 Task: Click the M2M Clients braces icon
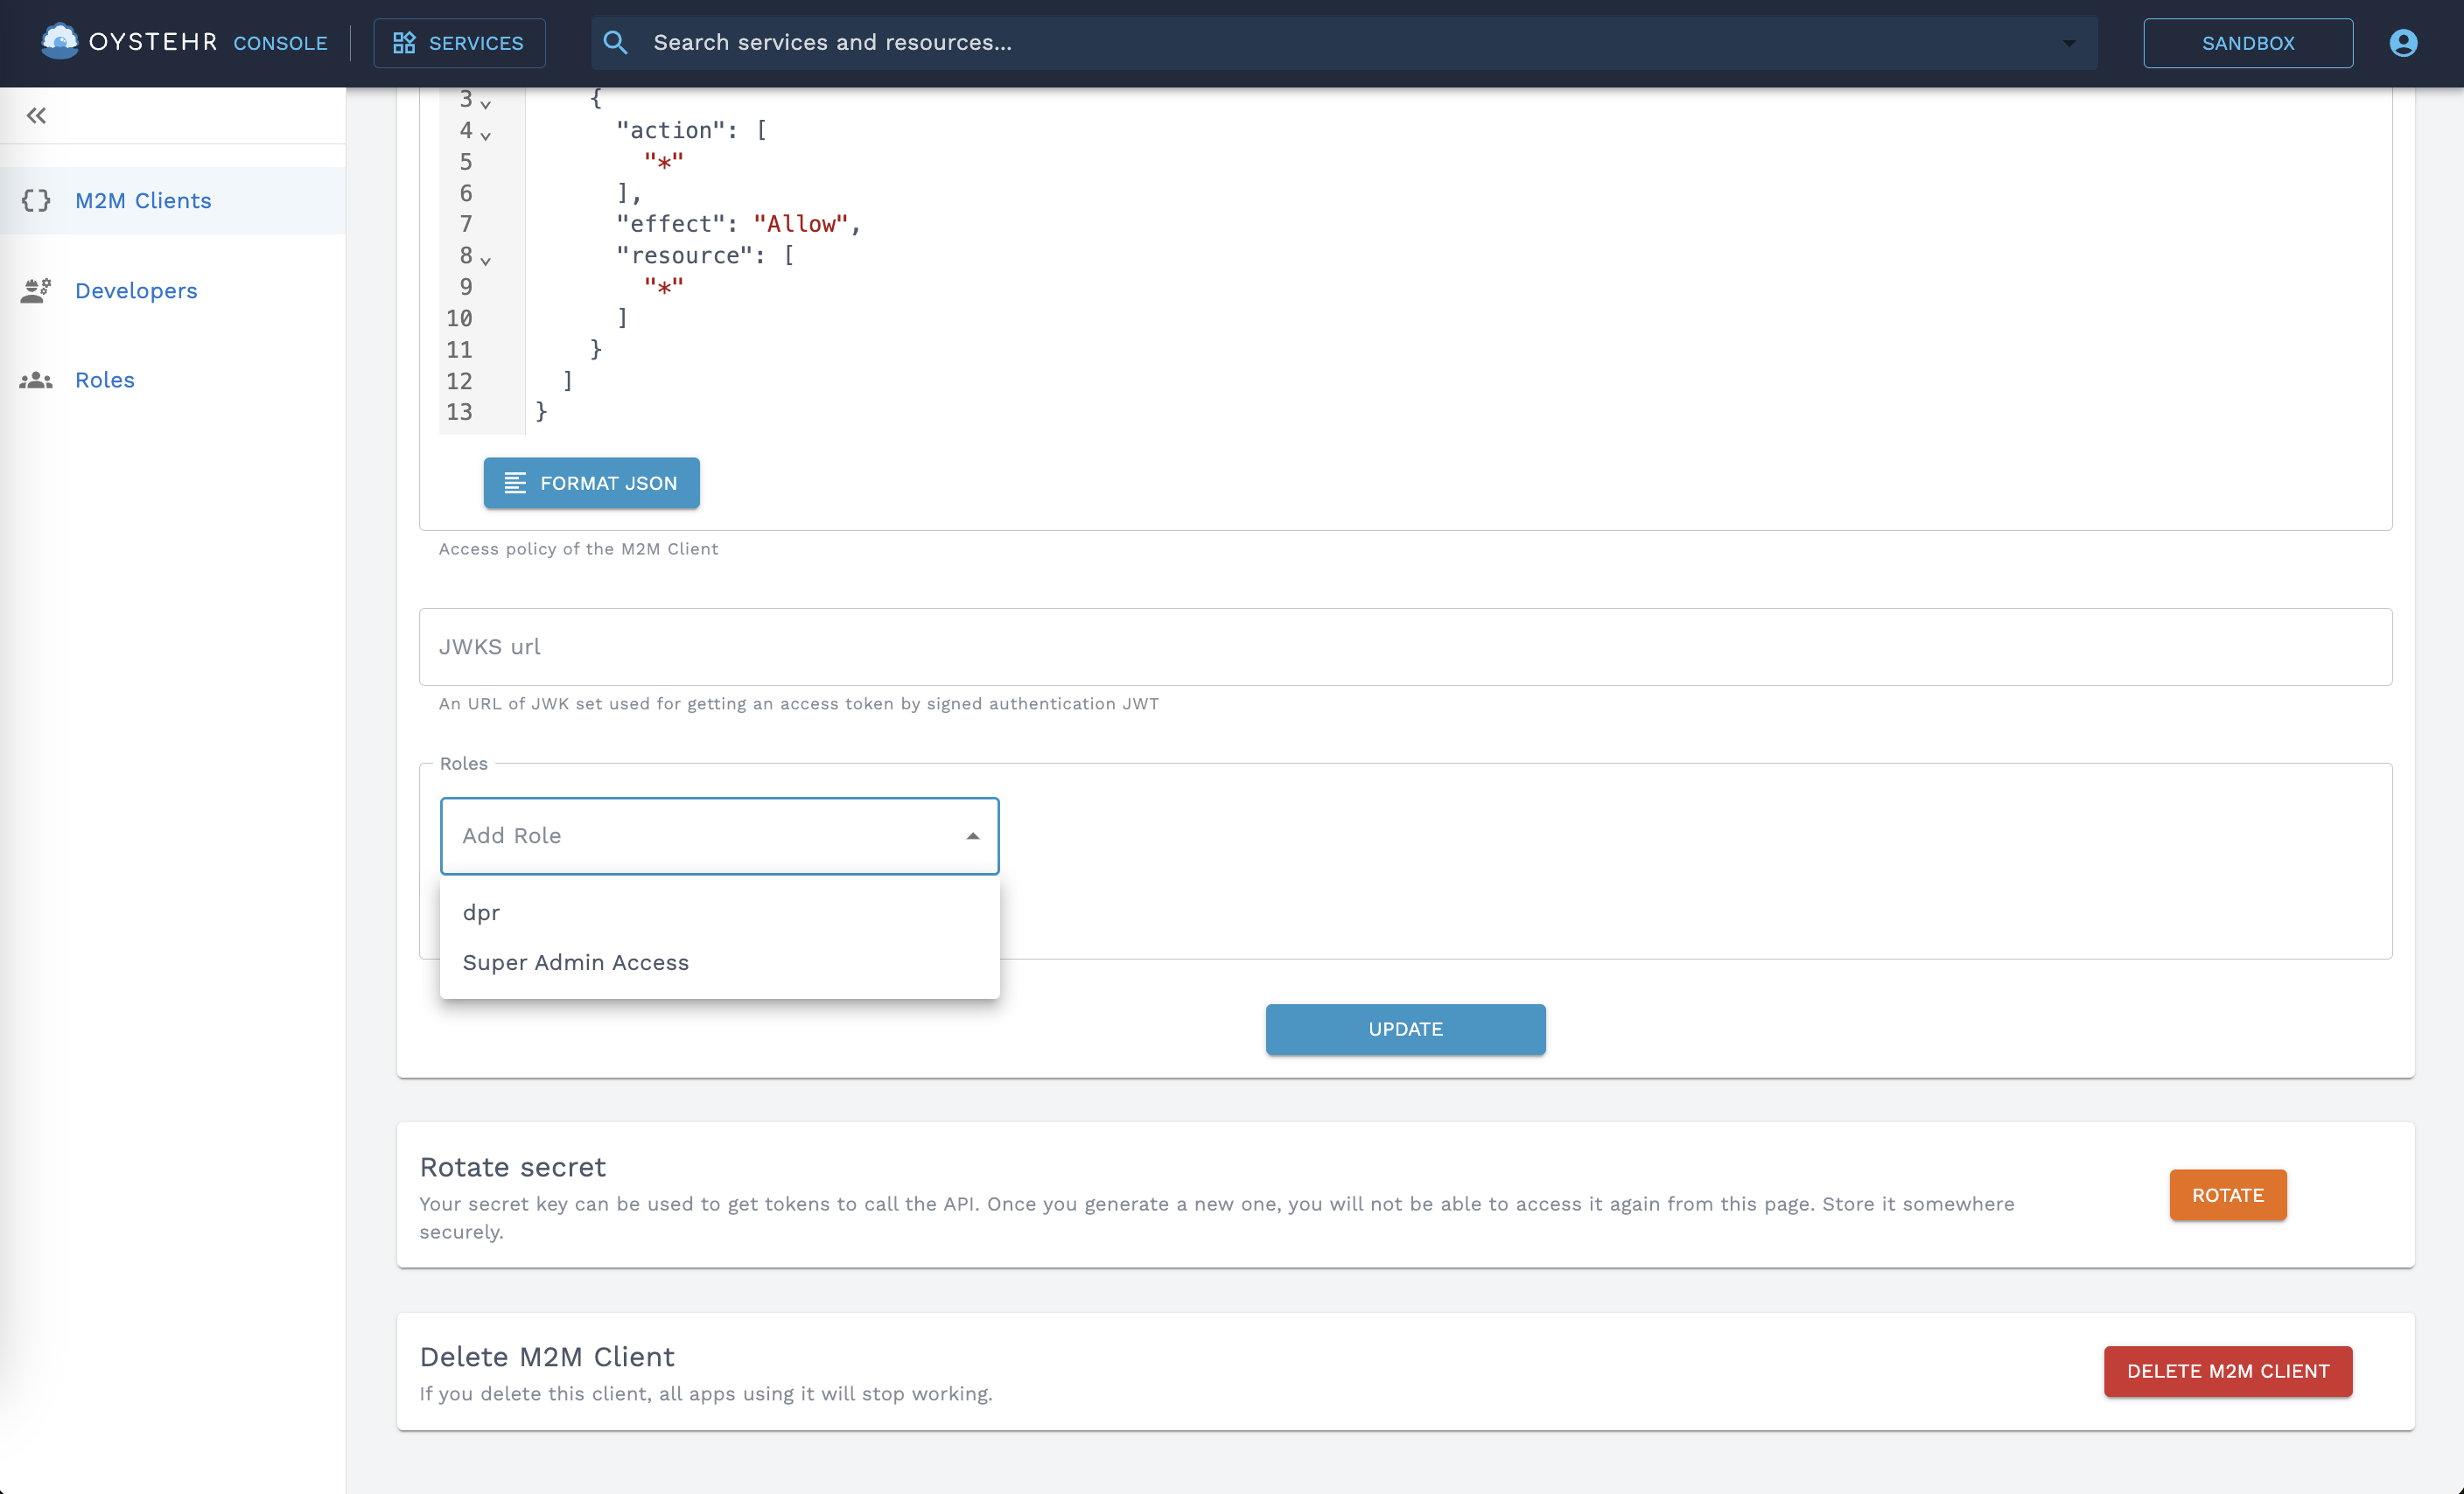pyautogui.click(x=36, y=201)
